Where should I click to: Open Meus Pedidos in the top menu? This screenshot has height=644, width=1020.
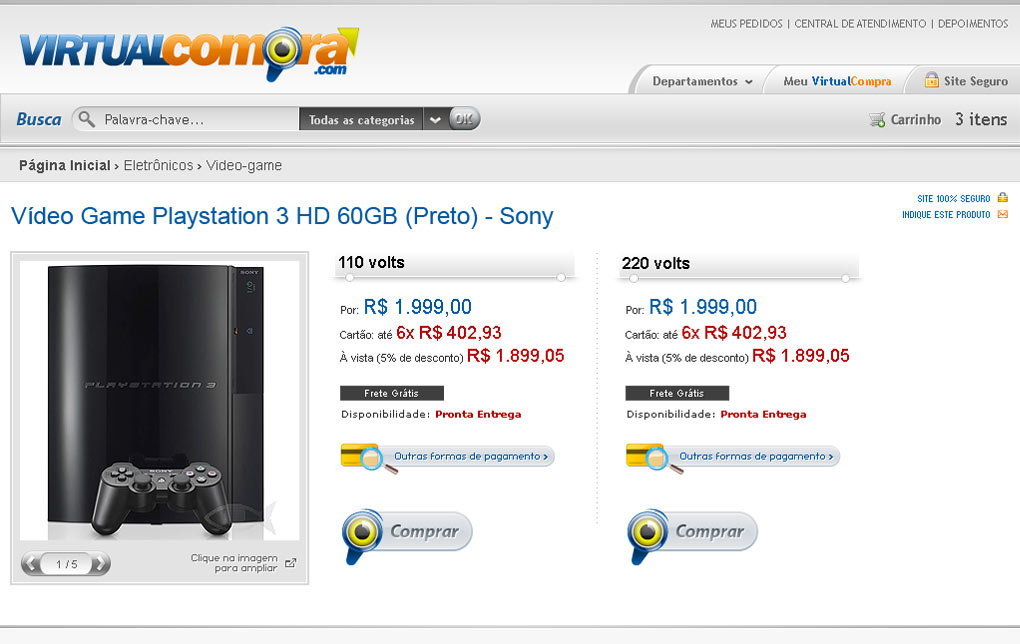pos(746,23)
